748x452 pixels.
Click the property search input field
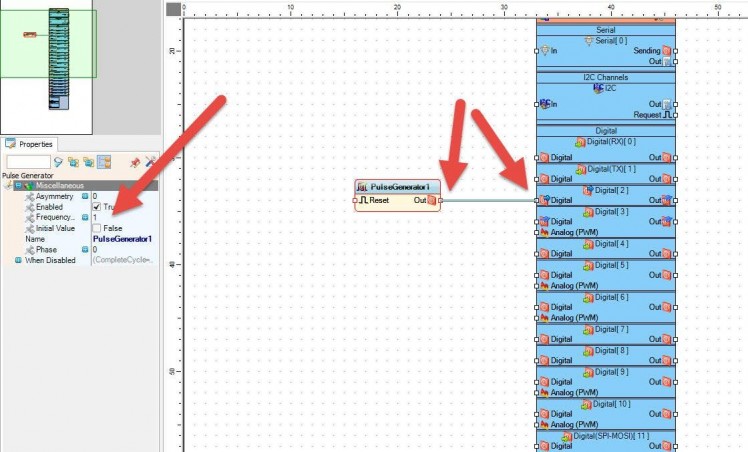click(28, 162)
